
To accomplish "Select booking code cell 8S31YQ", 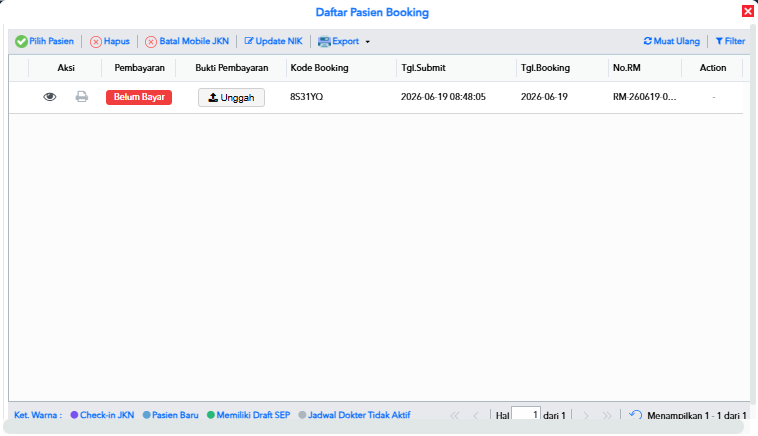I will [306, 97].
